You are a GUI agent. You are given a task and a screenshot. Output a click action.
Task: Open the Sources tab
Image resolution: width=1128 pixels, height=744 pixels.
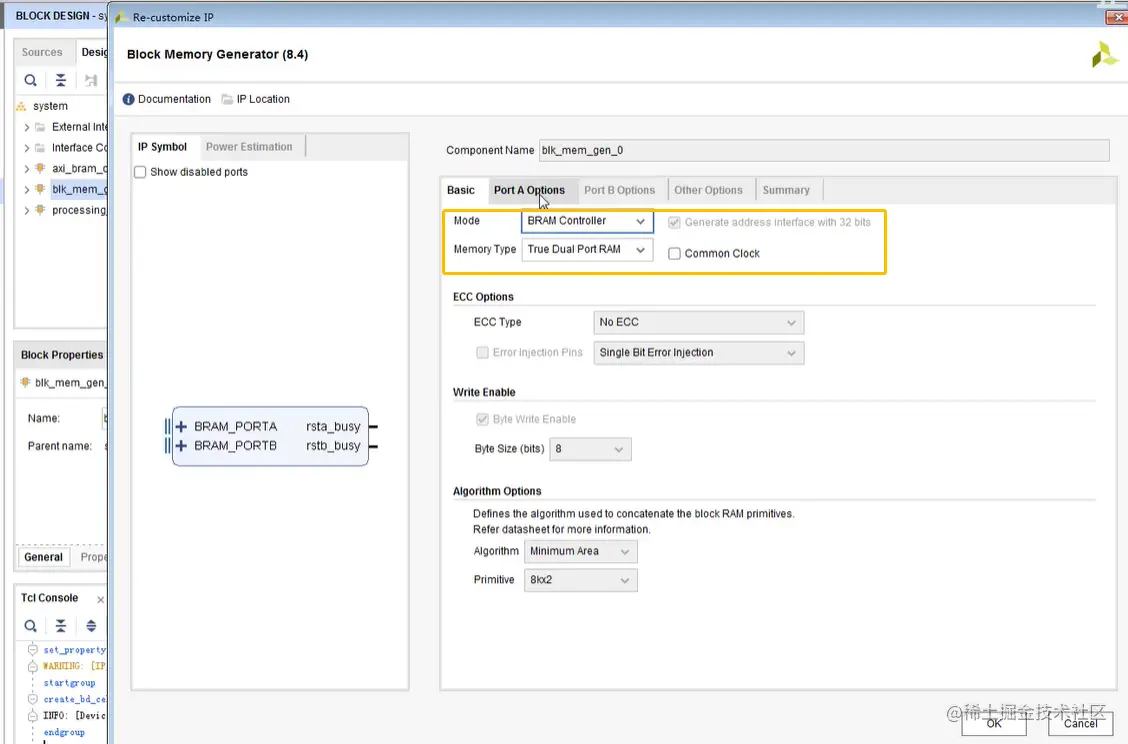pyautogui.click(x=42, y=52)
